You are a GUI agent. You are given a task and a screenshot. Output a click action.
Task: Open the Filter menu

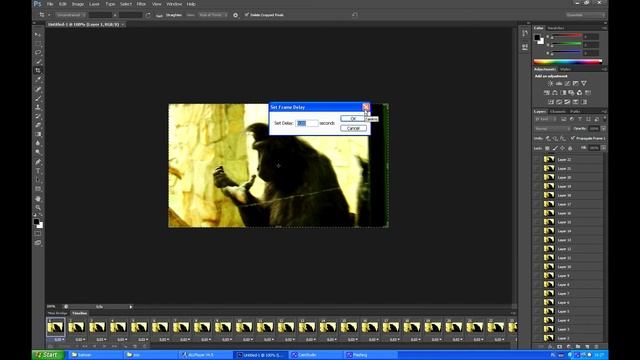point(141,4)
